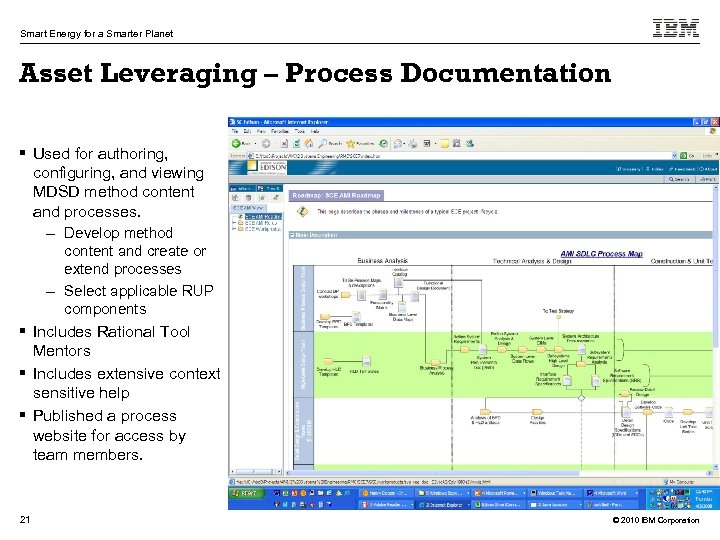Click the Print icon in browser toolbar
Image resolution: width=720 pixels, height=540 pixels.
[x=413, y=144]
